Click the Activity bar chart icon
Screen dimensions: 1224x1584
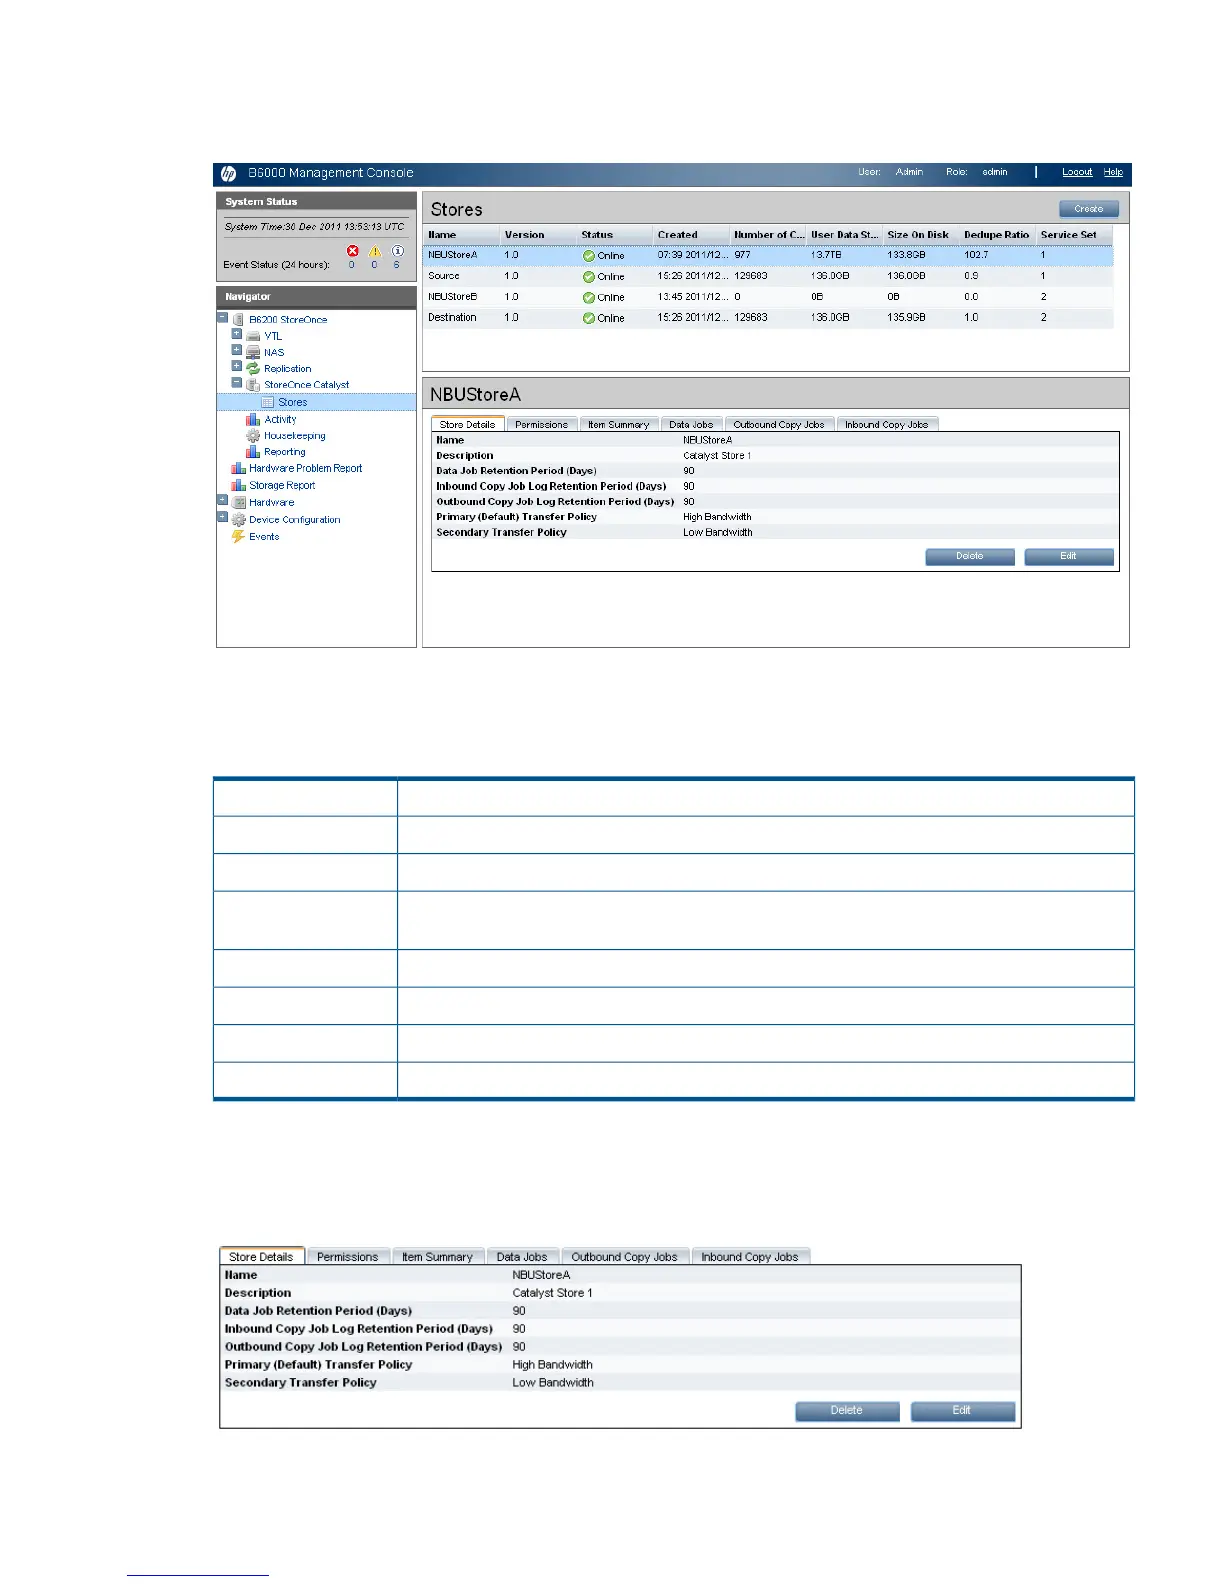click(x=253, y=419)
